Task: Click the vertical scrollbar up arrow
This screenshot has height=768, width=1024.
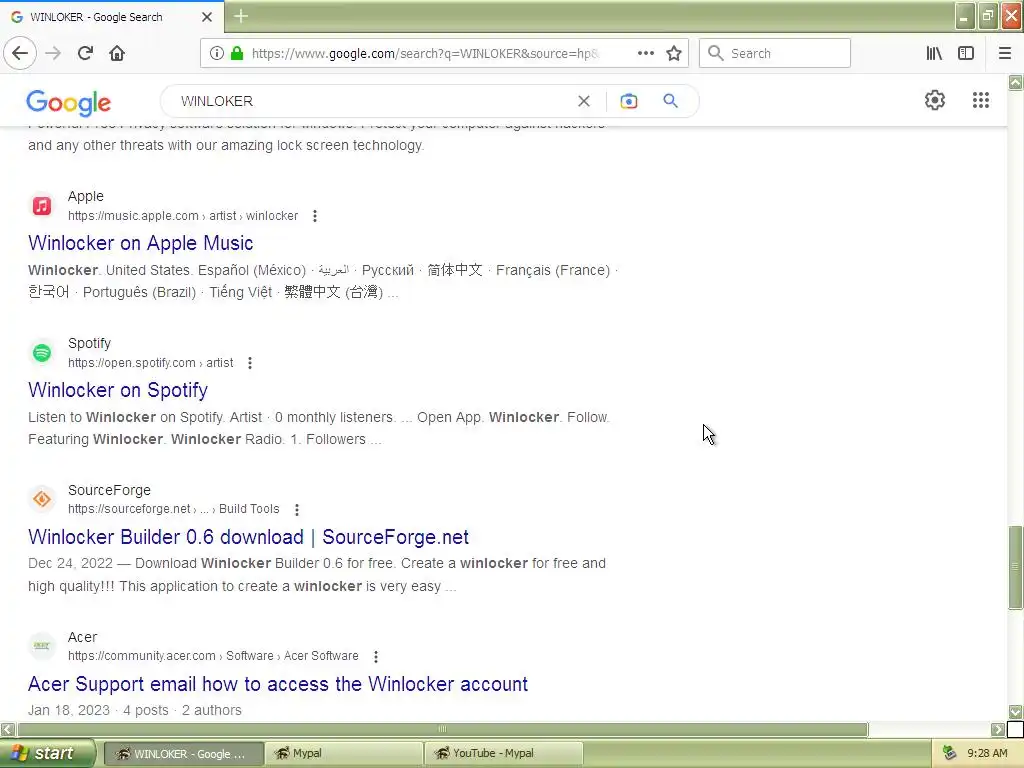Action: point(1015,82)
